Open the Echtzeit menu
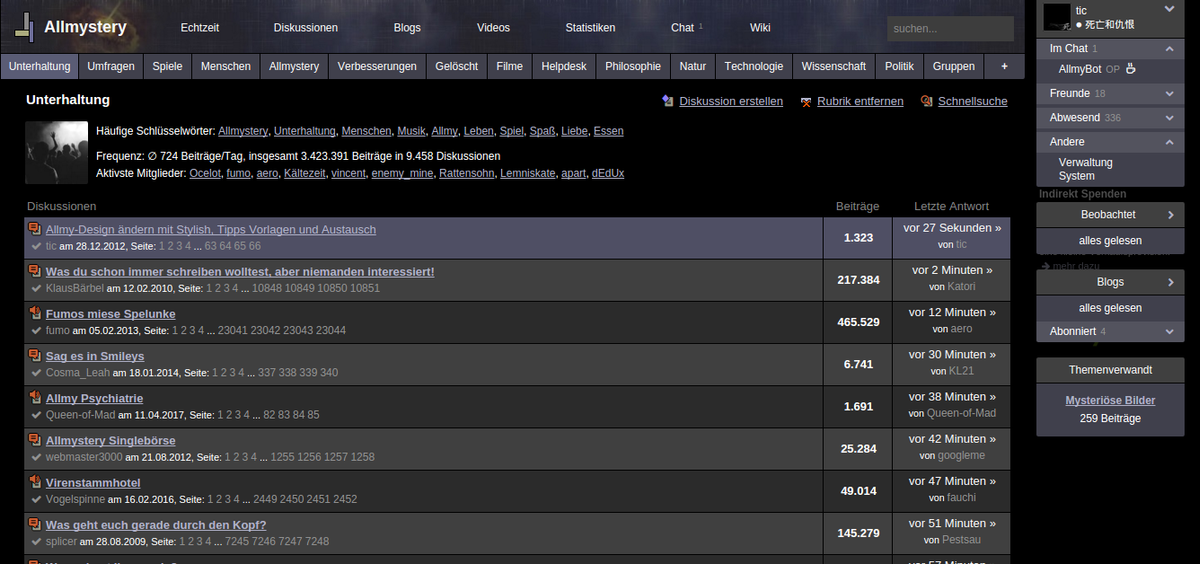Image resolution: width=1200 pixels, height=564 pixels. click(200, 28)
